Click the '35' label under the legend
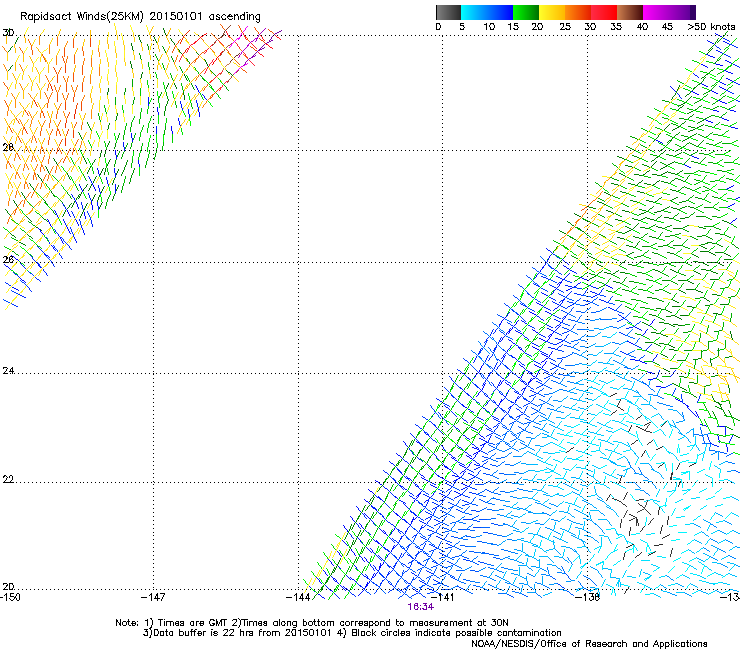Screen dimensions: 740x650 click(616, 27)
